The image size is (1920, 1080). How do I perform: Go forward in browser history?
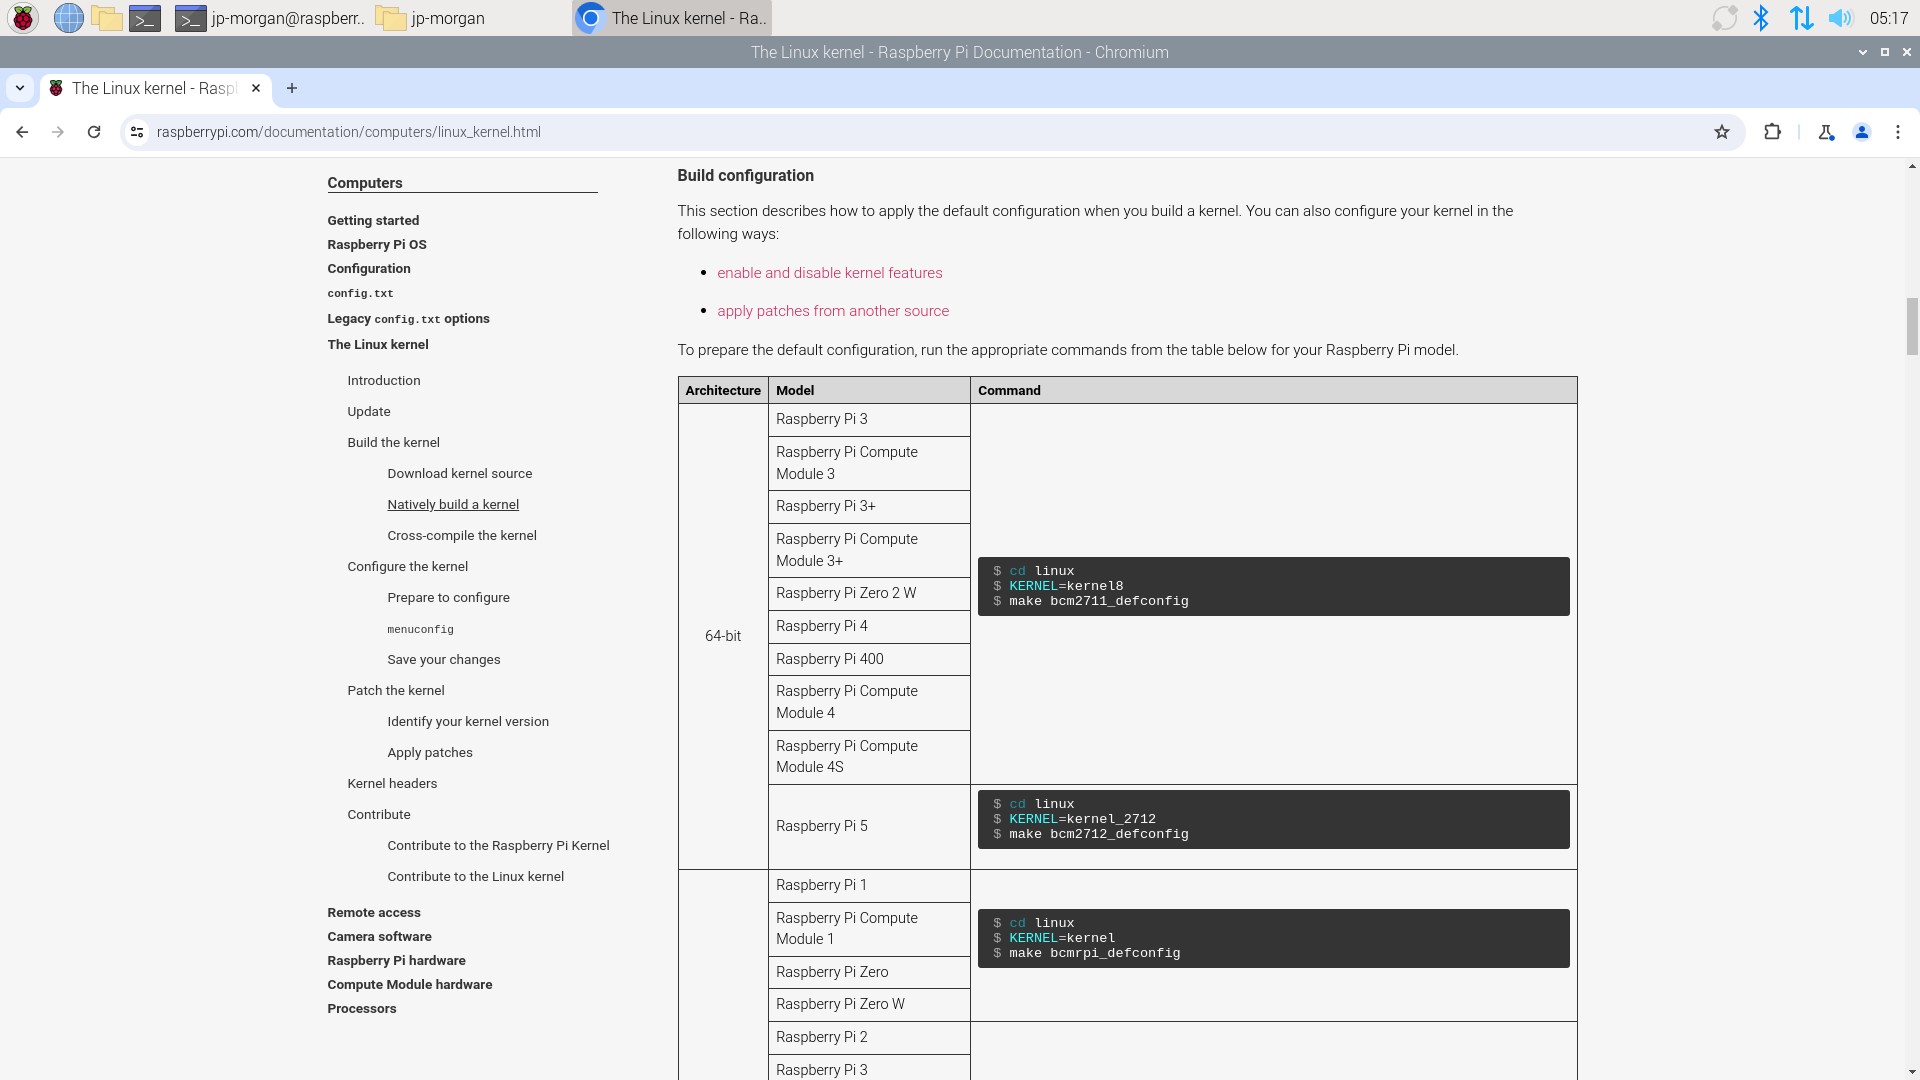click(x=58, y=132)
